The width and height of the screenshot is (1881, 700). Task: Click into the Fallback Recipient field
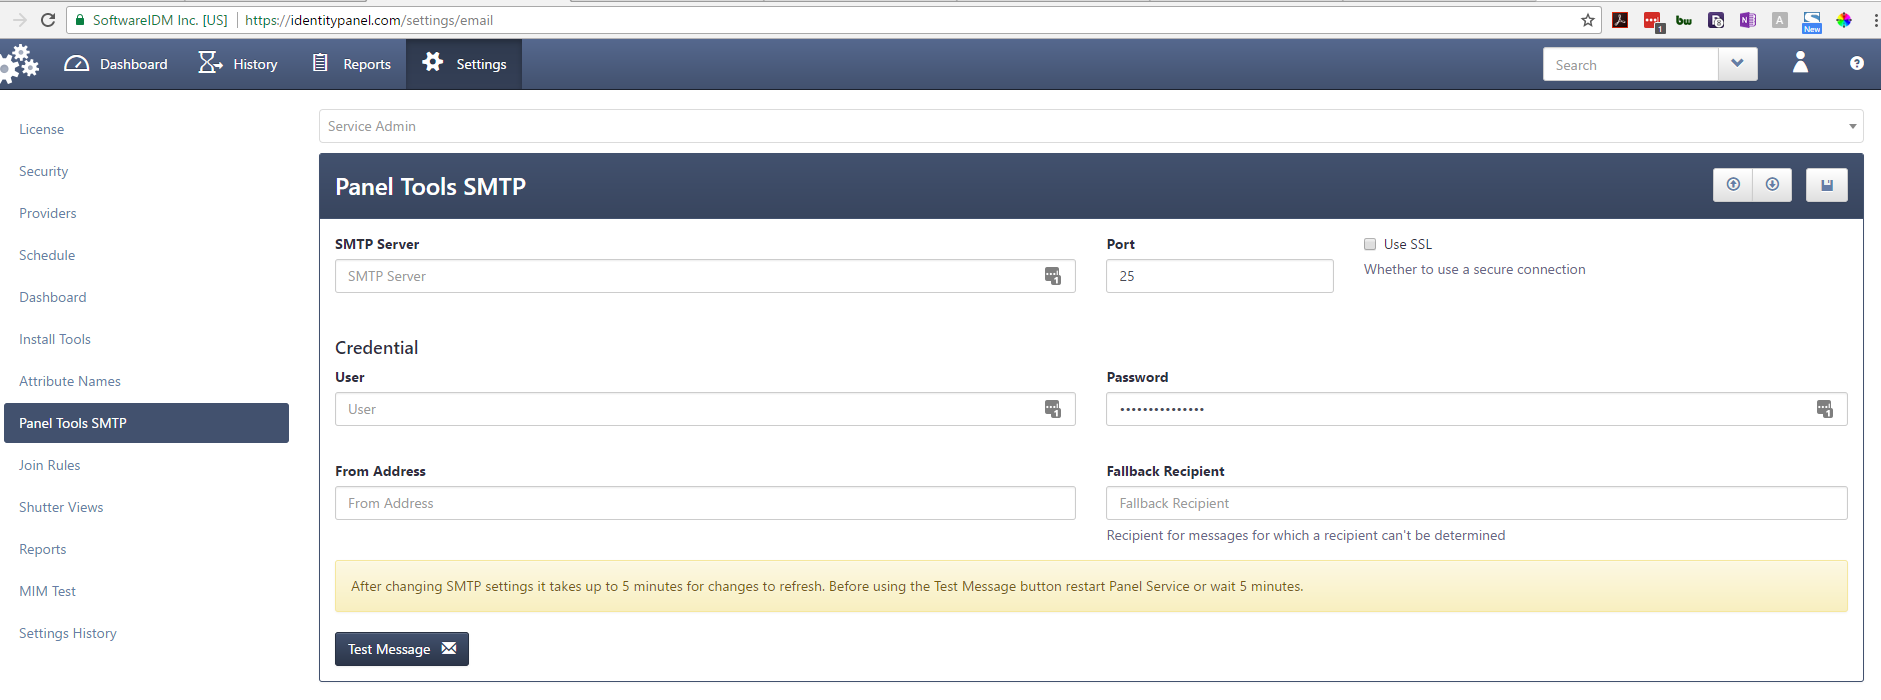click(1476, 503)
